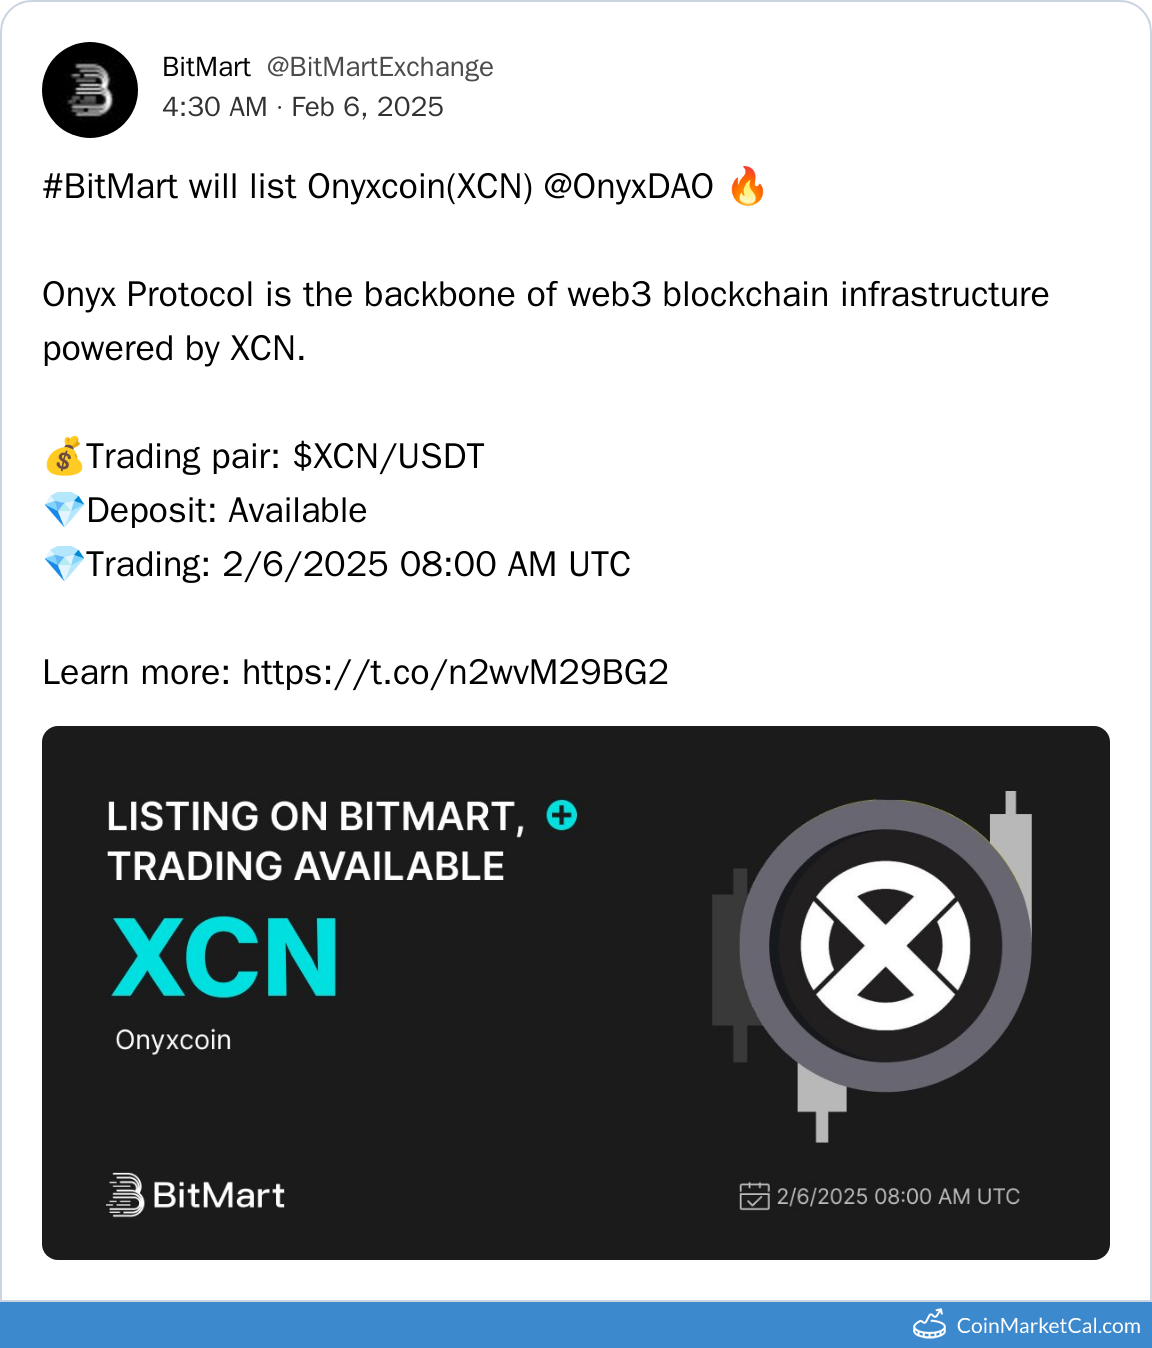Click the Onyxcoin X logo coin
This screenshot has height=1348, width=1152.
[x=885, y=946]
